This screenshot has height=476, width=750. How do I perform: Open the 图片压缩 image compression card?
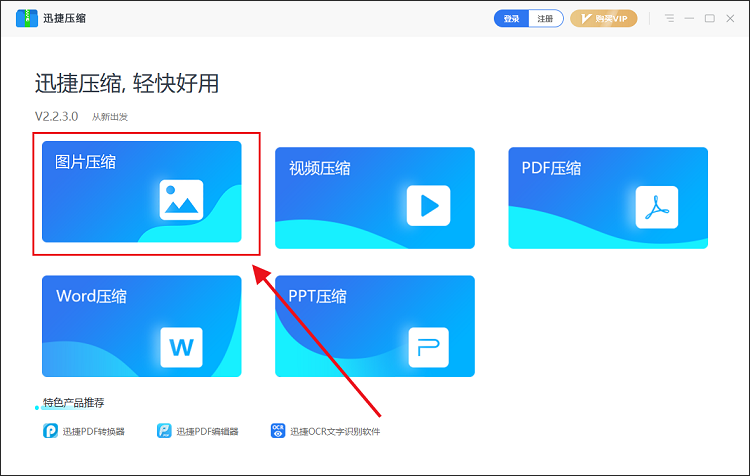142,191
